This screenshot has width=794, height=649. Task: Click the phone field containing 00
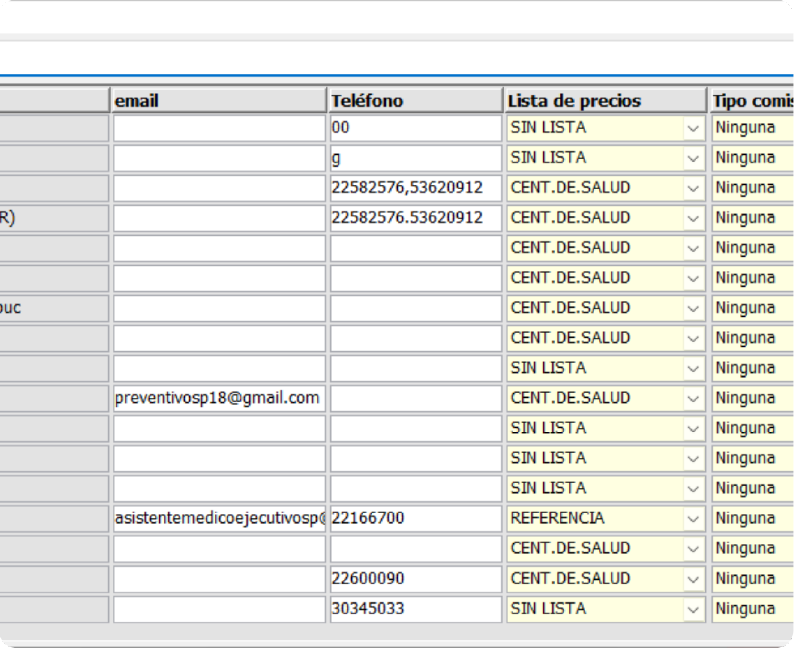point(415,128)
